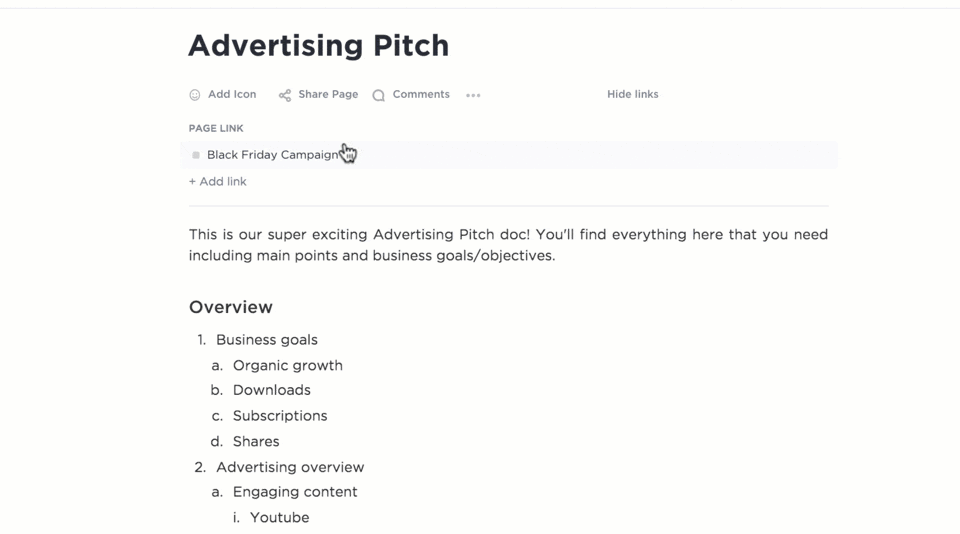This screenshot has width=960, height=534.
Task: Select the Advertising overview list item
Action: (290, 467)
